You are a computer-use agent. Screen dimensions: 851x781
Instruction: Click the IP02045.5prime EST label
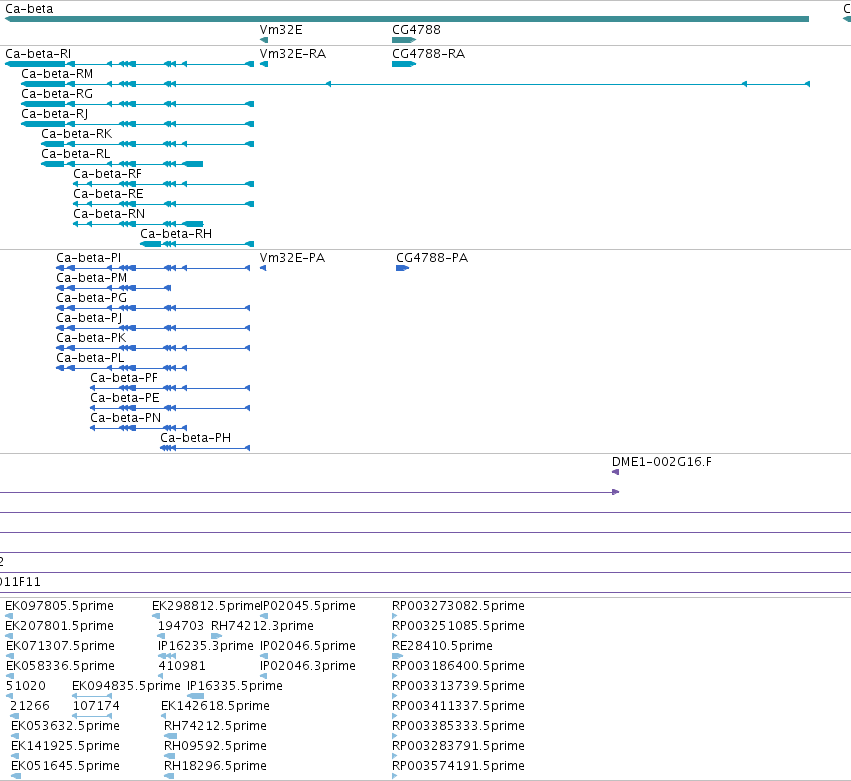pyautogui.click(x=309, y=606)
